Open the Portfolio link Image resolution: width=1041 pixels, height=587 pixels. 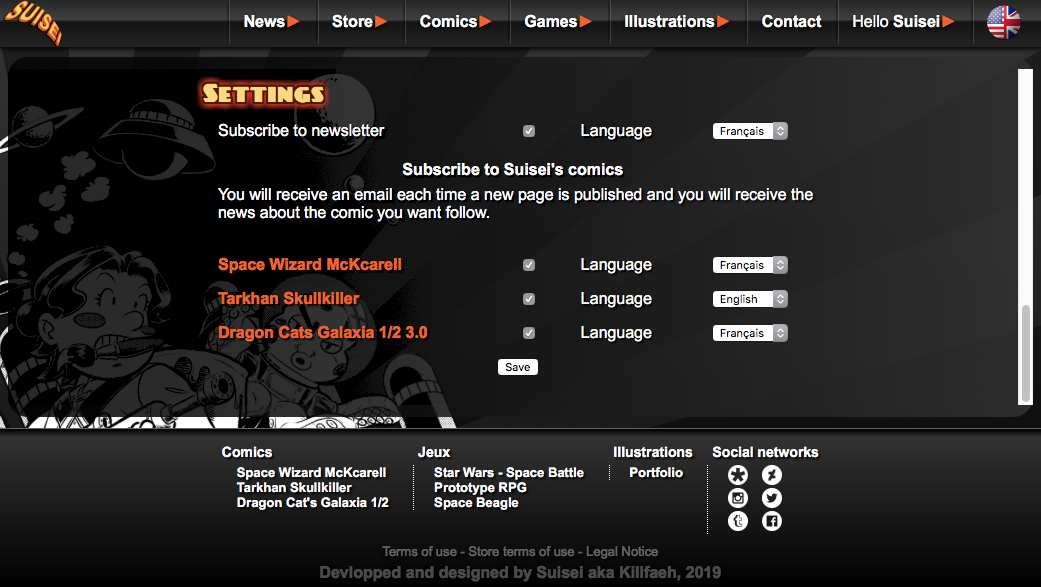tap(656, 472)
